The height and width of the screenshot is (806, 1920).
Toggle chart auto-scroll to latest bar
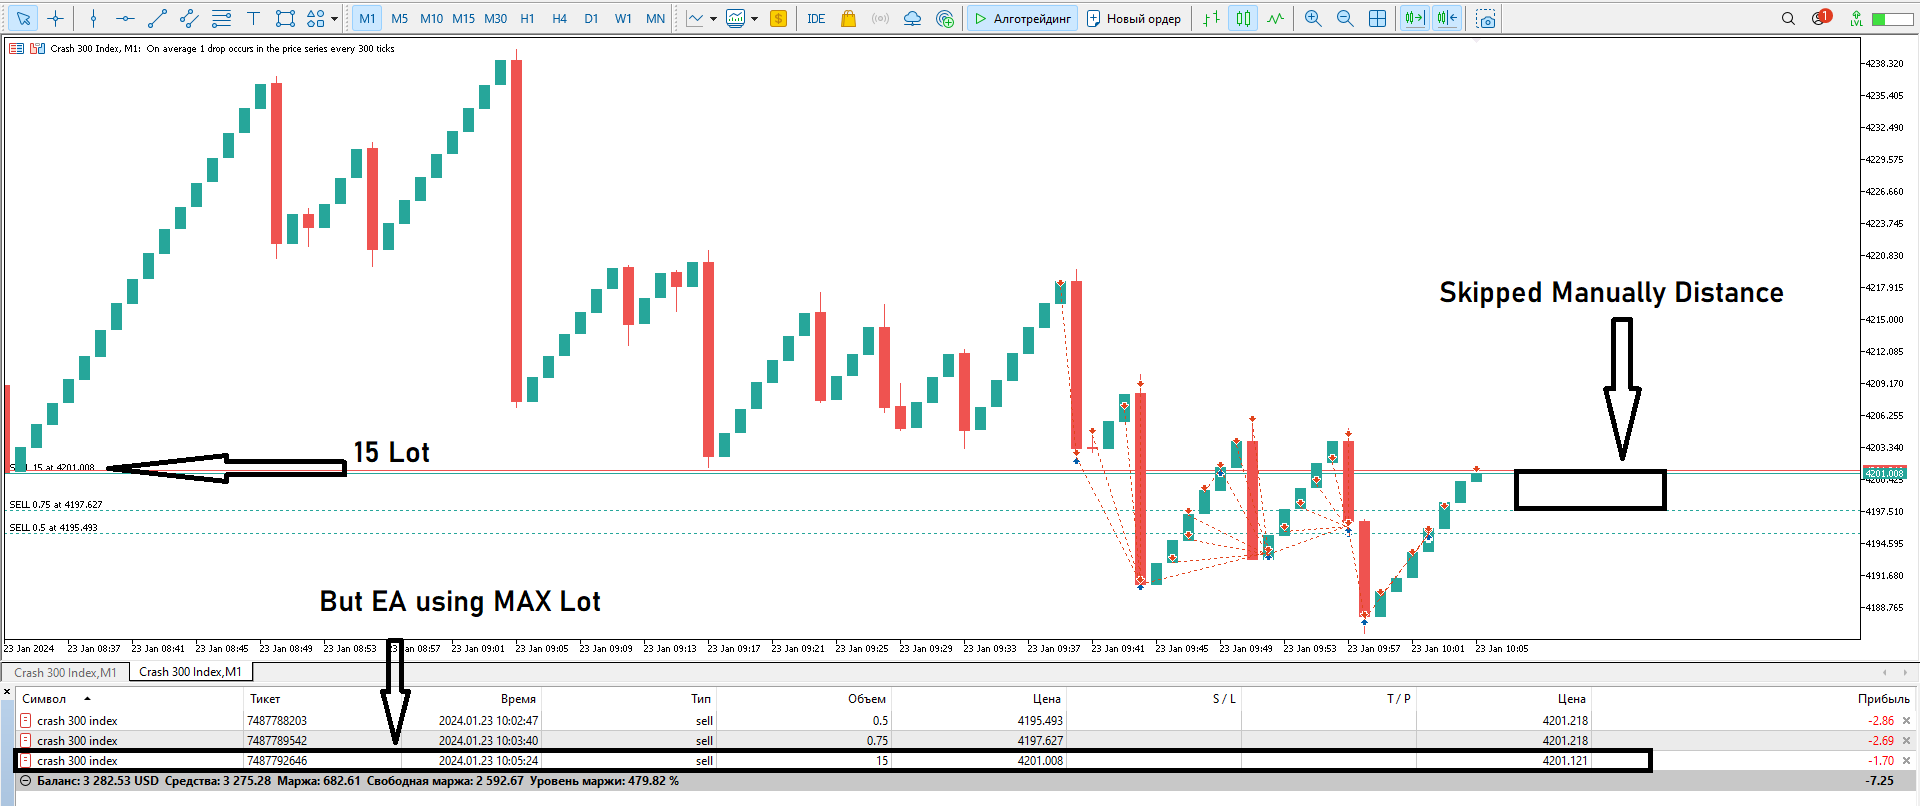[1414, 18]
